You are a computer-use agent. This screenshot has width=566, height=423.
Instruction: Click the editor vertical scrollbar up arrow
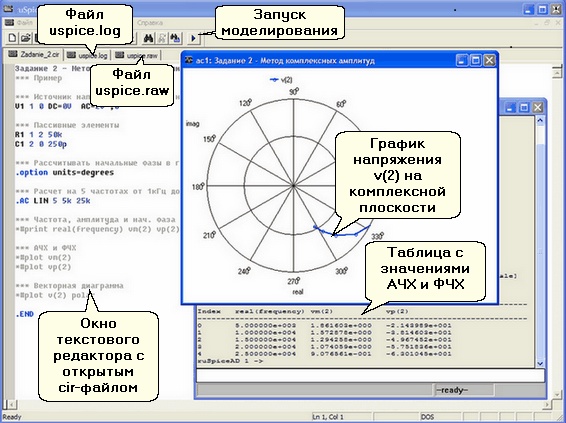[556, 73]
